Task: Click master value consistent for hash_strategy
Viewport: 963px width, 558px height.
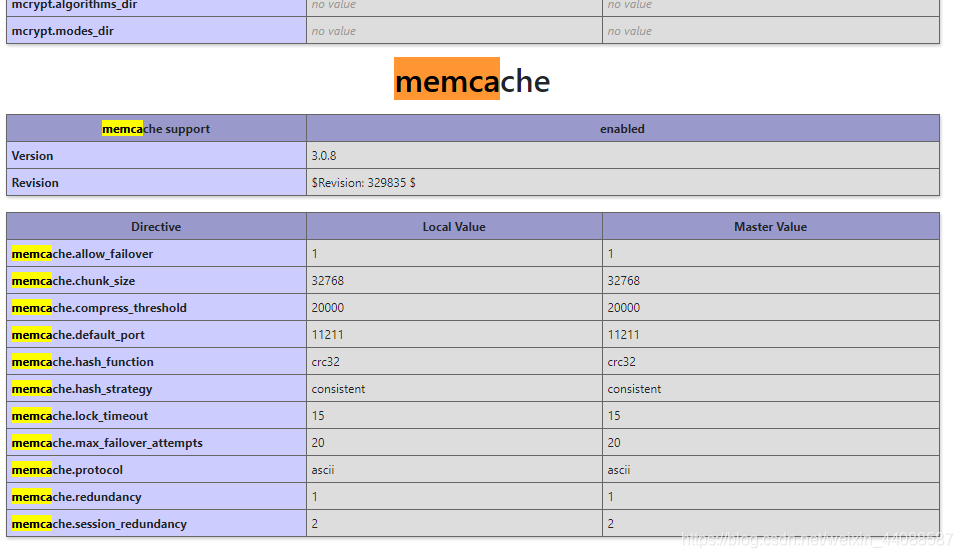Action: 634,389
